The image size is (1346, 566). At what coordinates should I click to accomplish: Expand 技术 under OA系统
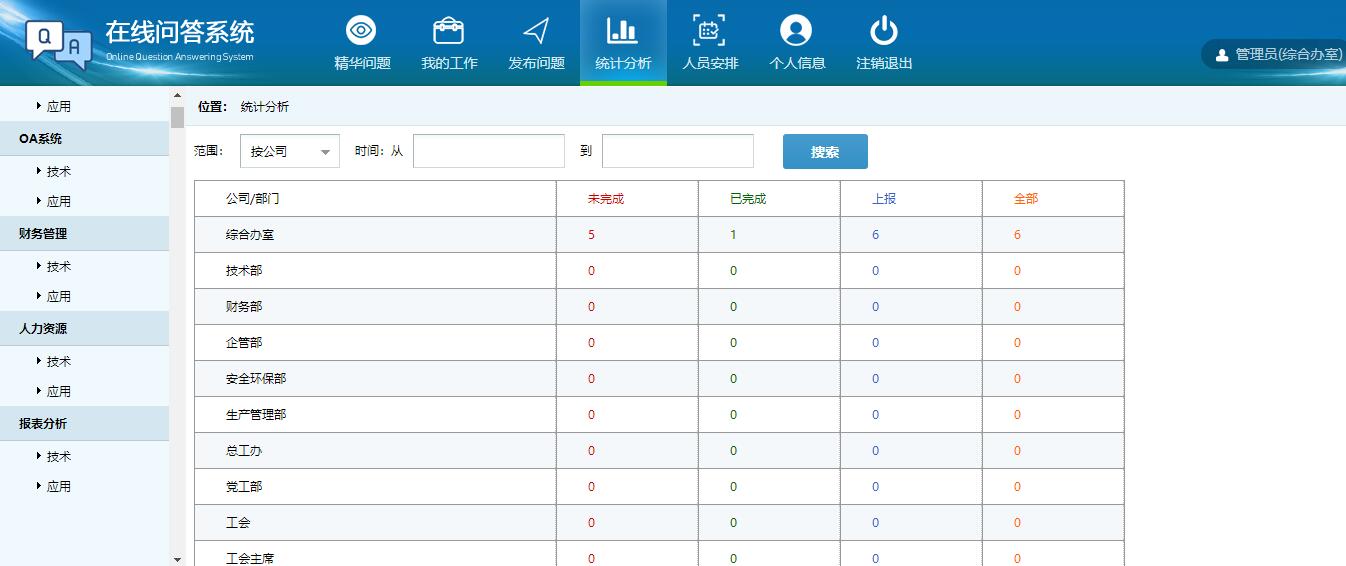[x=58, y=171]
